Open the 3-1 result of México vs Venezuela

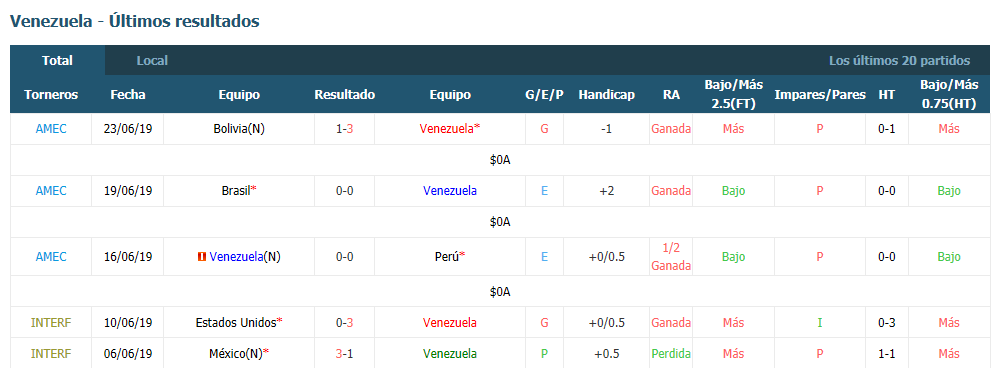click(345, 353)
